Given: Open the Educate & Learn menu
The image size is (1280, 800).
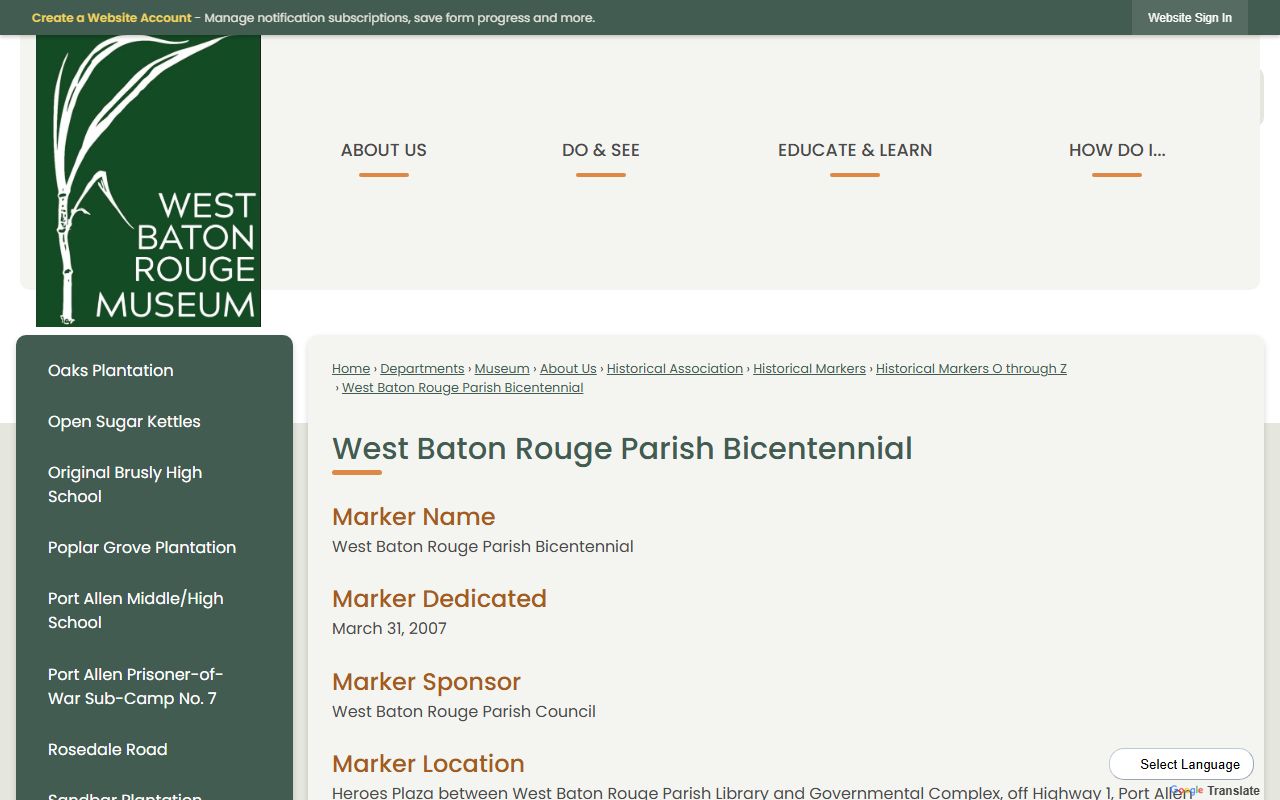Looking at the screenshot, I should click(x=855, y=150).
